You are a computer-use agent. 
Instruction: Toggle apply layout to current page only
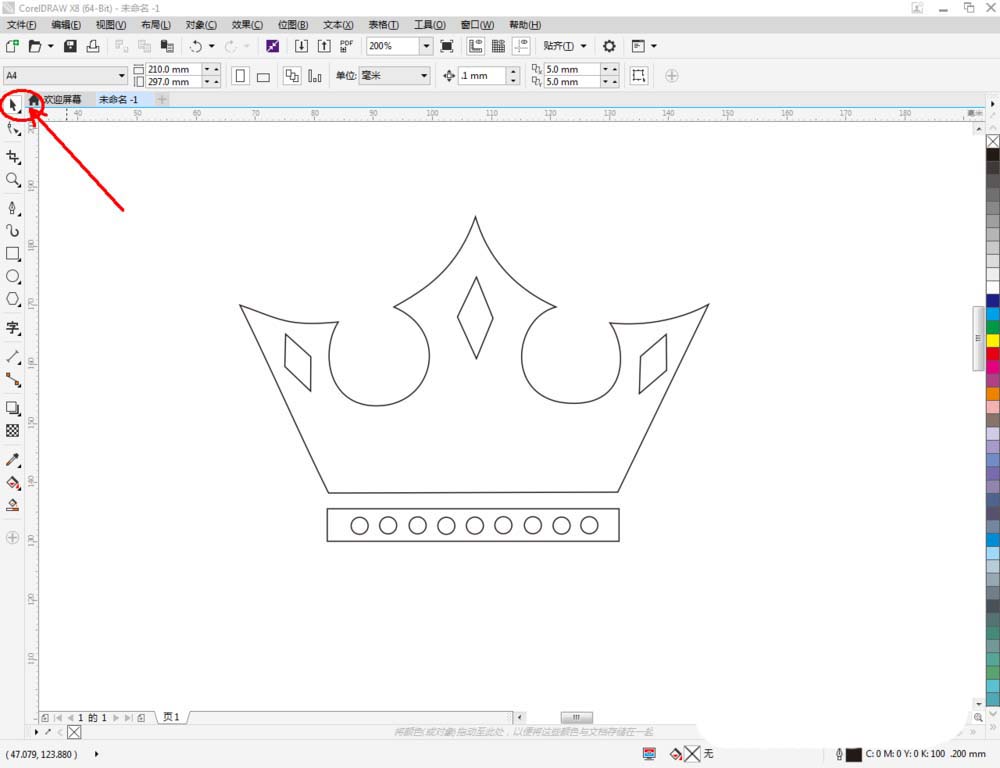[x=314, y=76]
